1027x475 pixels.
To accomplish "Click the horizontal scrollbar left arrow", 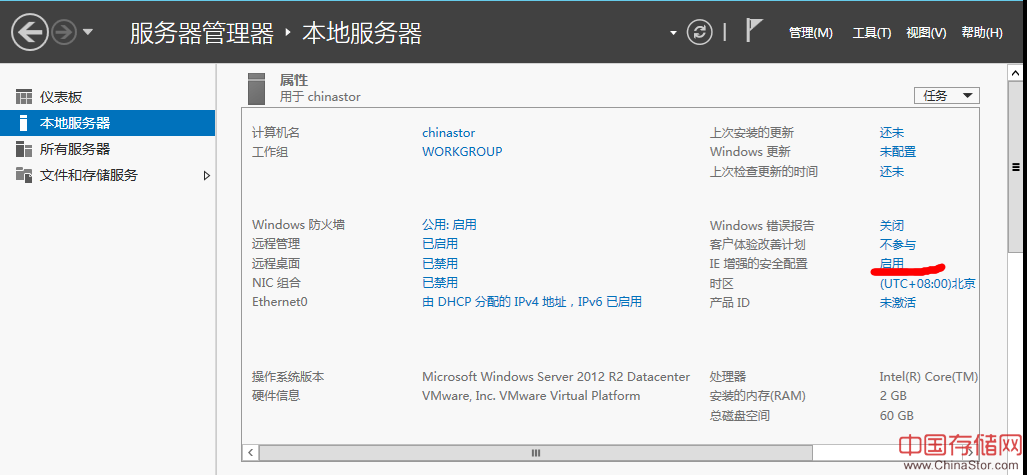I will (250, 453).
